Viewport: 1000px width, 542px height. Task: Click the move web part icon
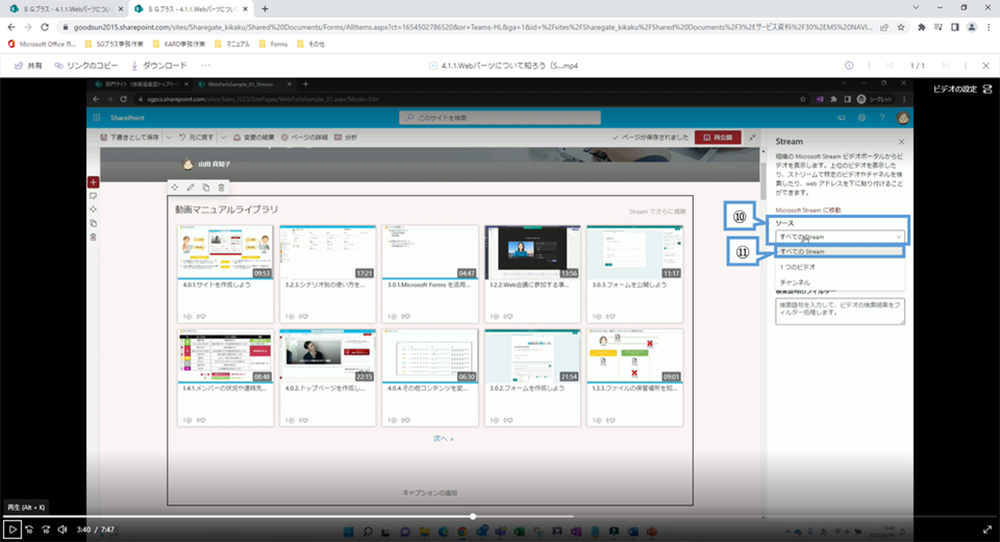pos(175,187)
